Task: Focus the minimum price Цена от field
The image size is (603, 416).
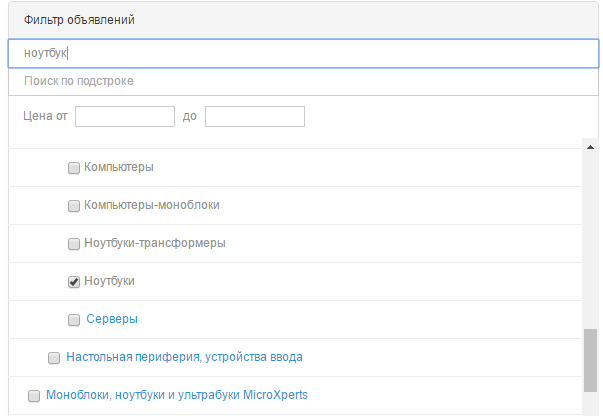Action: pyautogui.click(x=125, y=117)
